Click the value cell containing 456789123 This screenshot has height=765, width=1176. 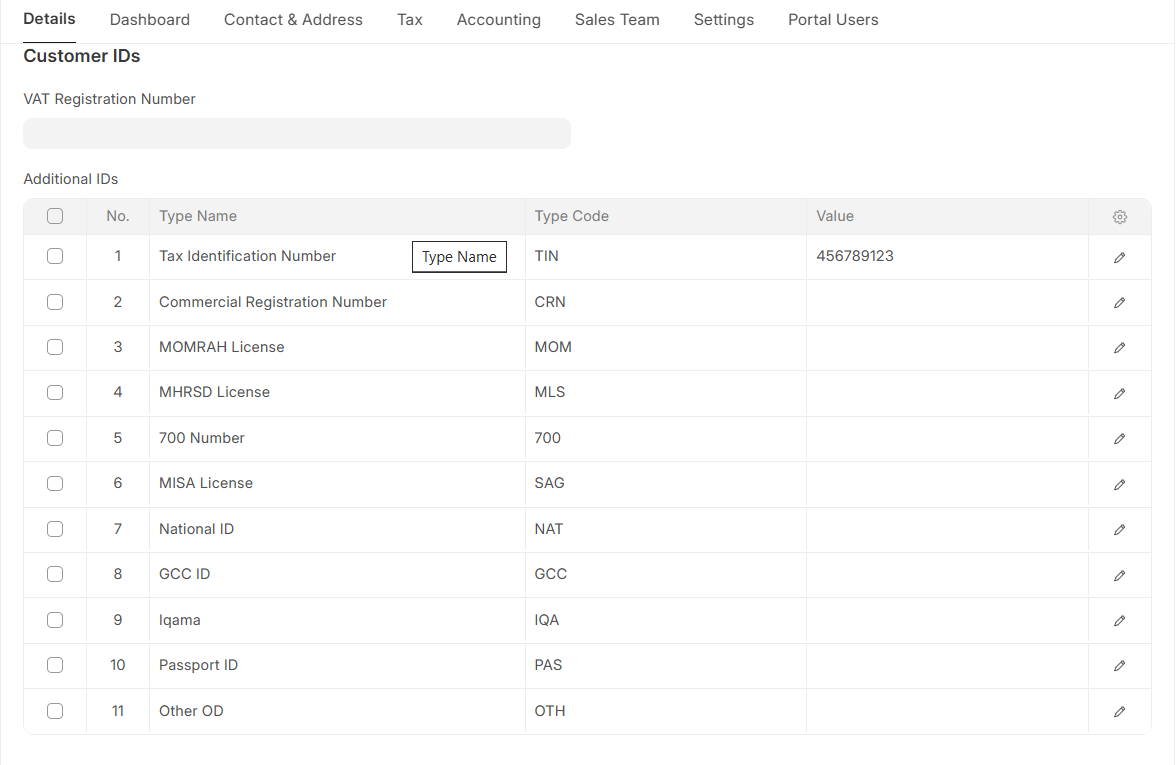click(x=945, y=257)
